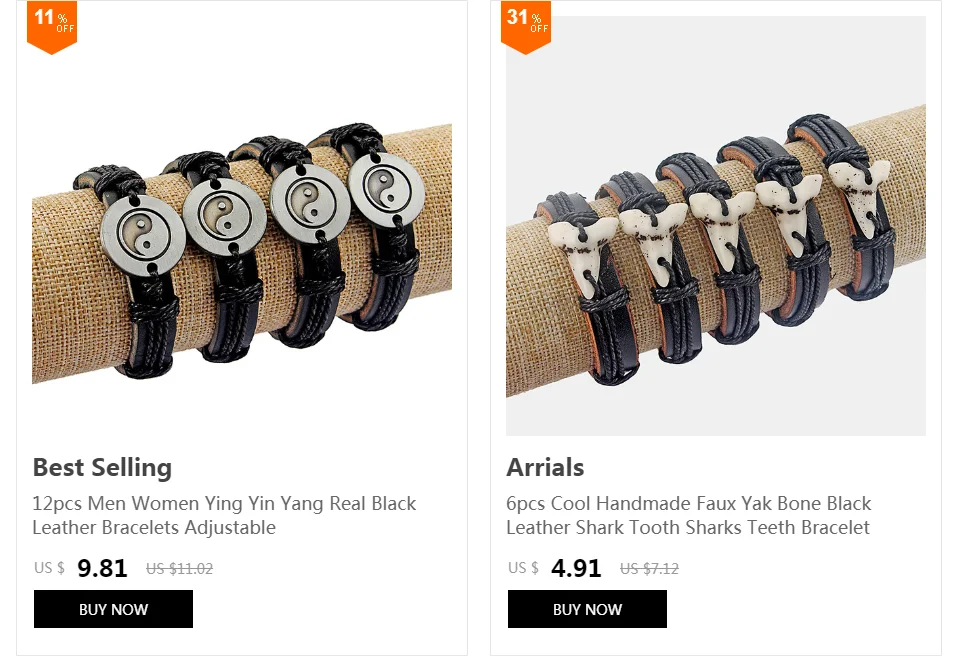
Task: Click the 9.81 sale price
Action: coord(102,568)
